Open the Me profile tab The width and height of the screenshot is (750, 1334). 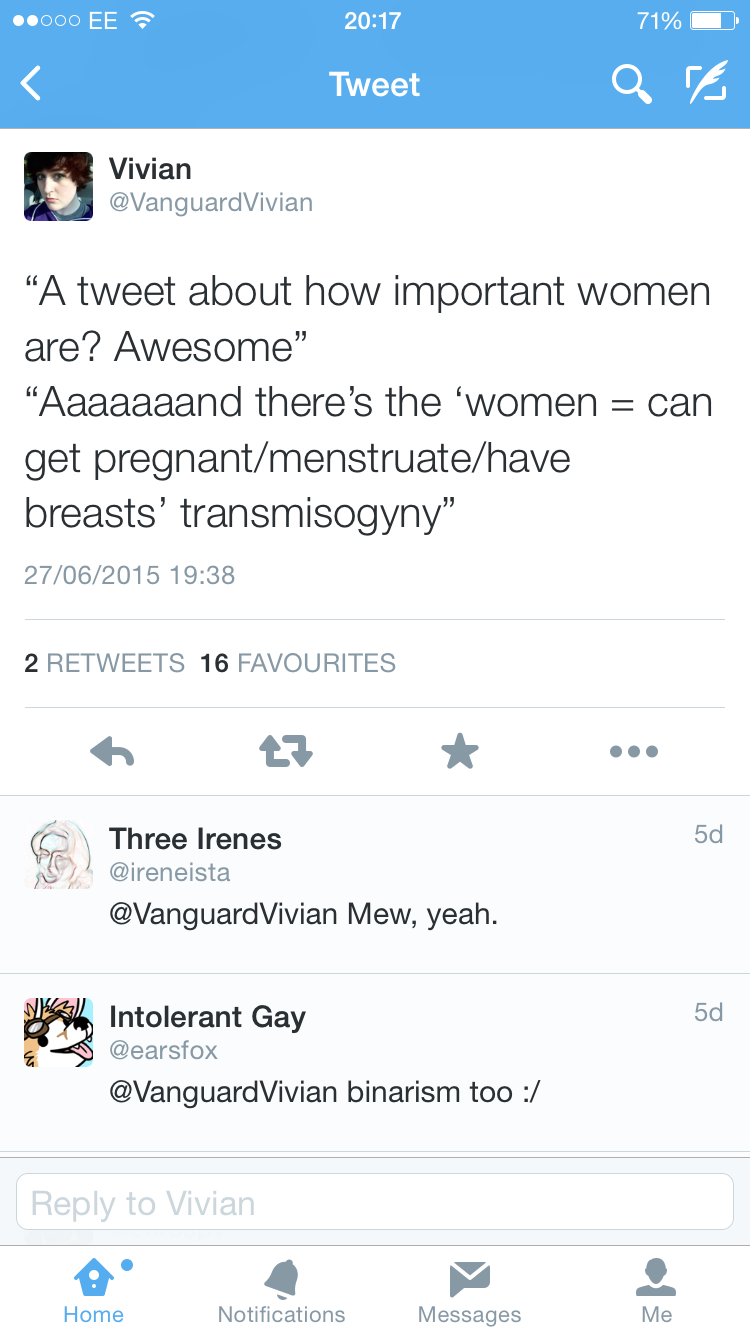click(x=657, y=1290)
